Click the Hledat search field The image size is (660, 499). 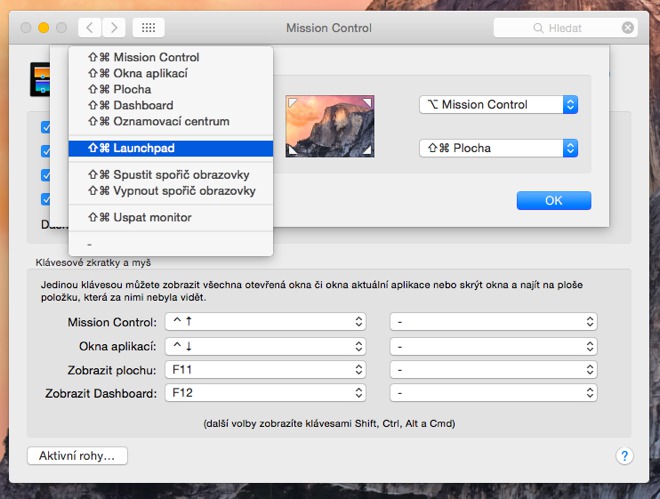coord(565,28)
